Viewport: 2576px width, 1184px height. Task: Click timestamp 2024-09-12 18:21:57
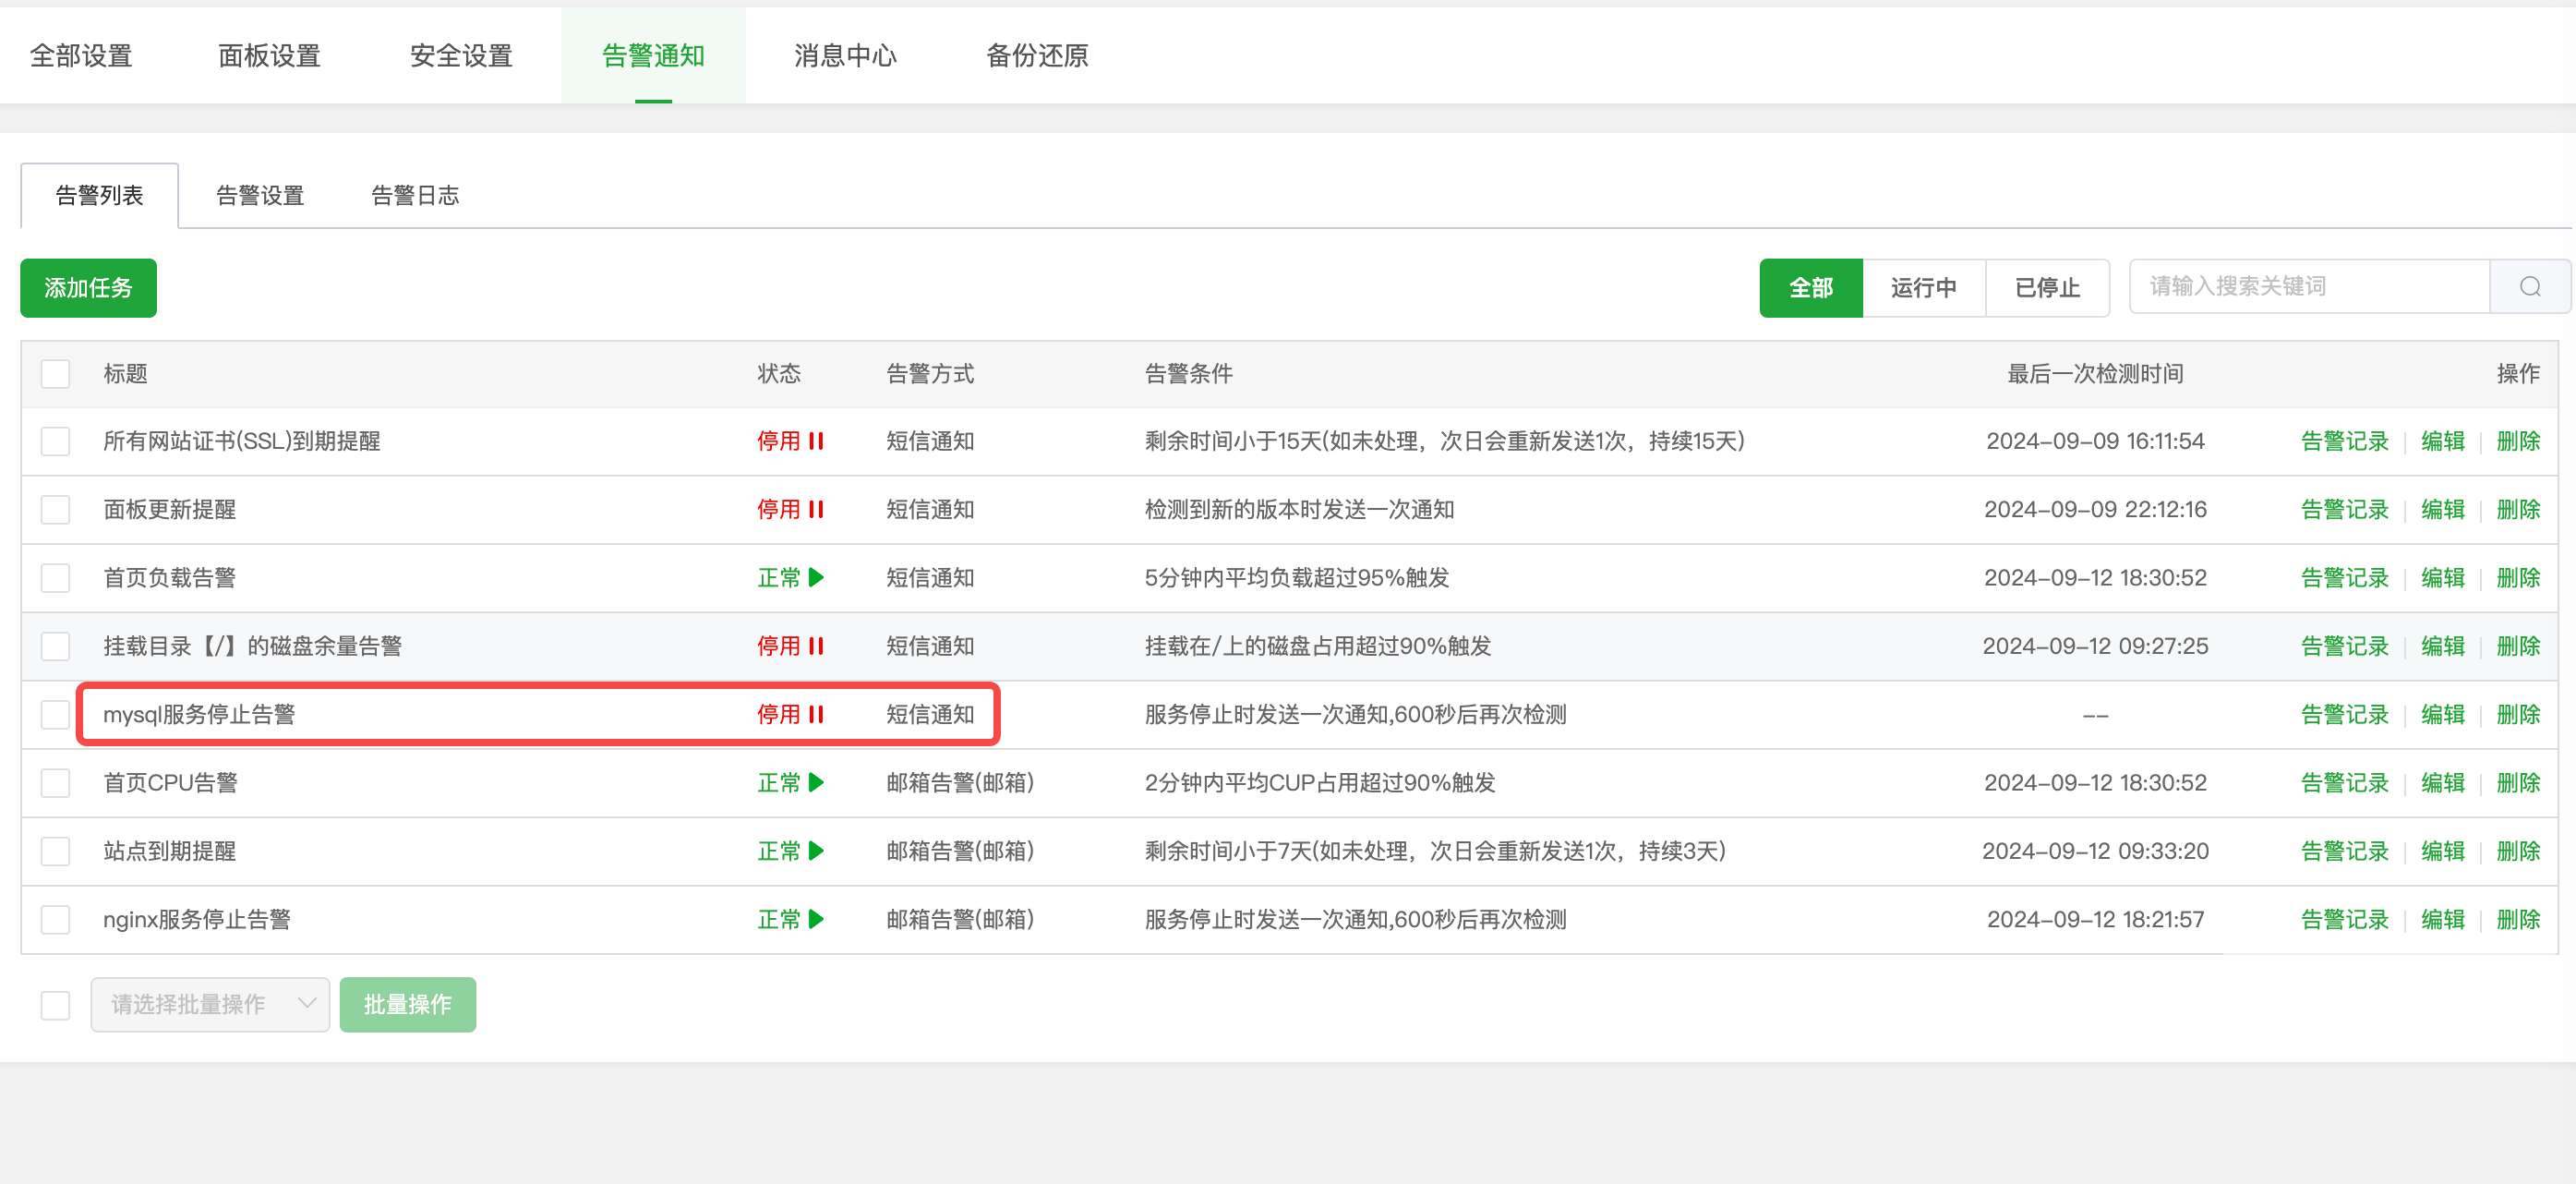pyautogui.click(x=2095, y=919)
